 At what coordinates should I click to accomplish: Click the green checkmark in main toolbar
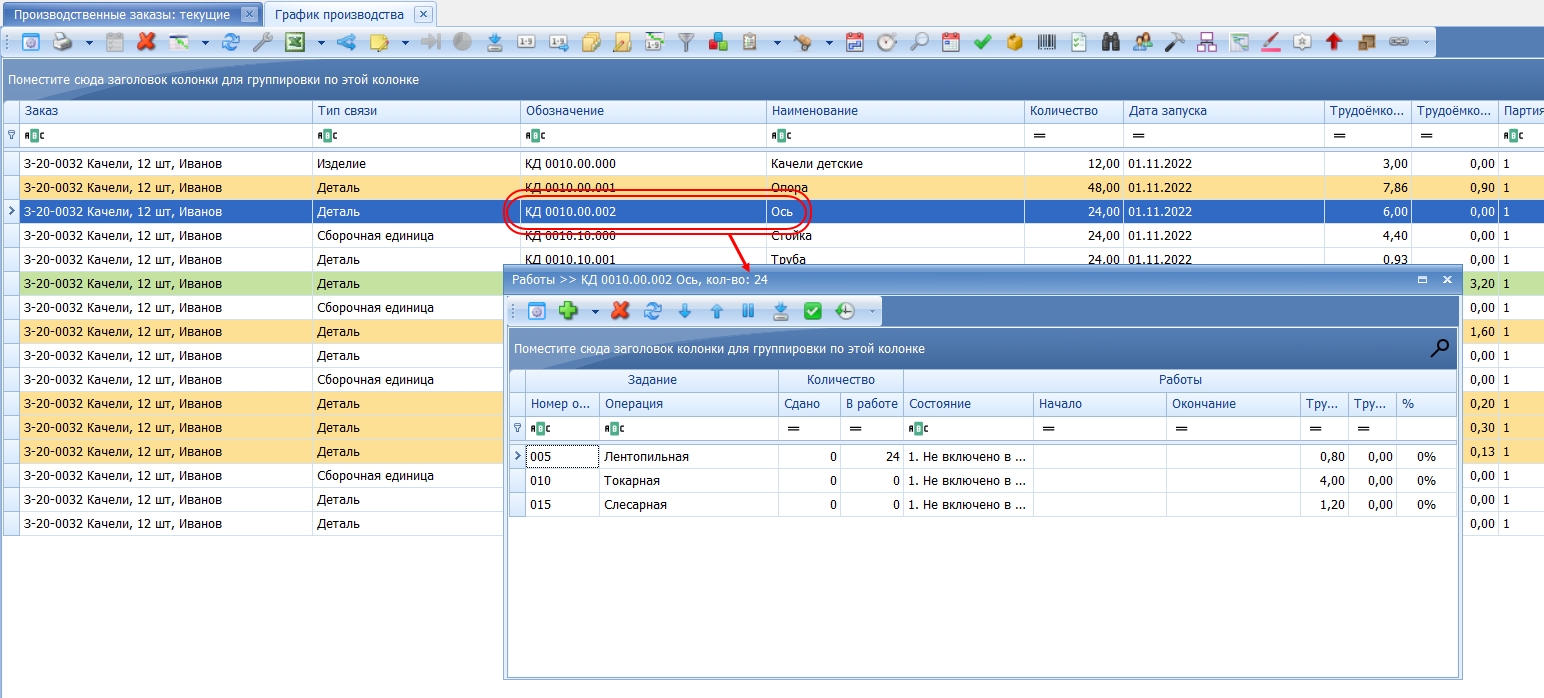(x=983, y=42)
